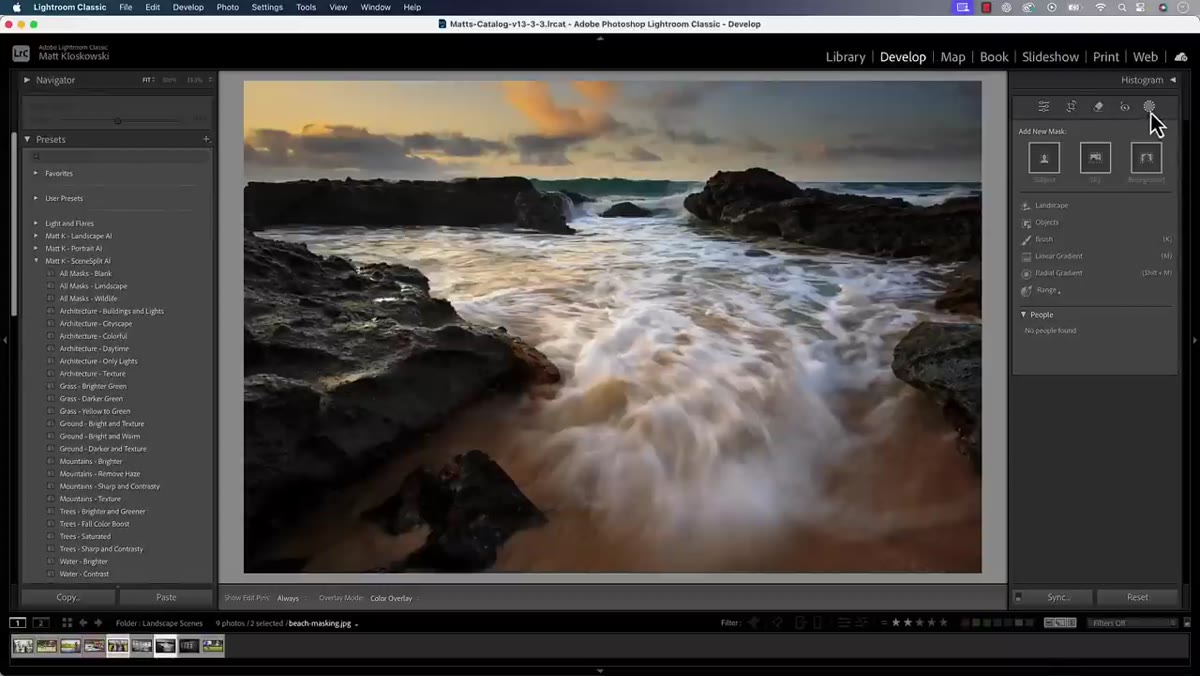Toggle second window display button 2
This screenshot has width=1200, height=676.
point(41,623)
